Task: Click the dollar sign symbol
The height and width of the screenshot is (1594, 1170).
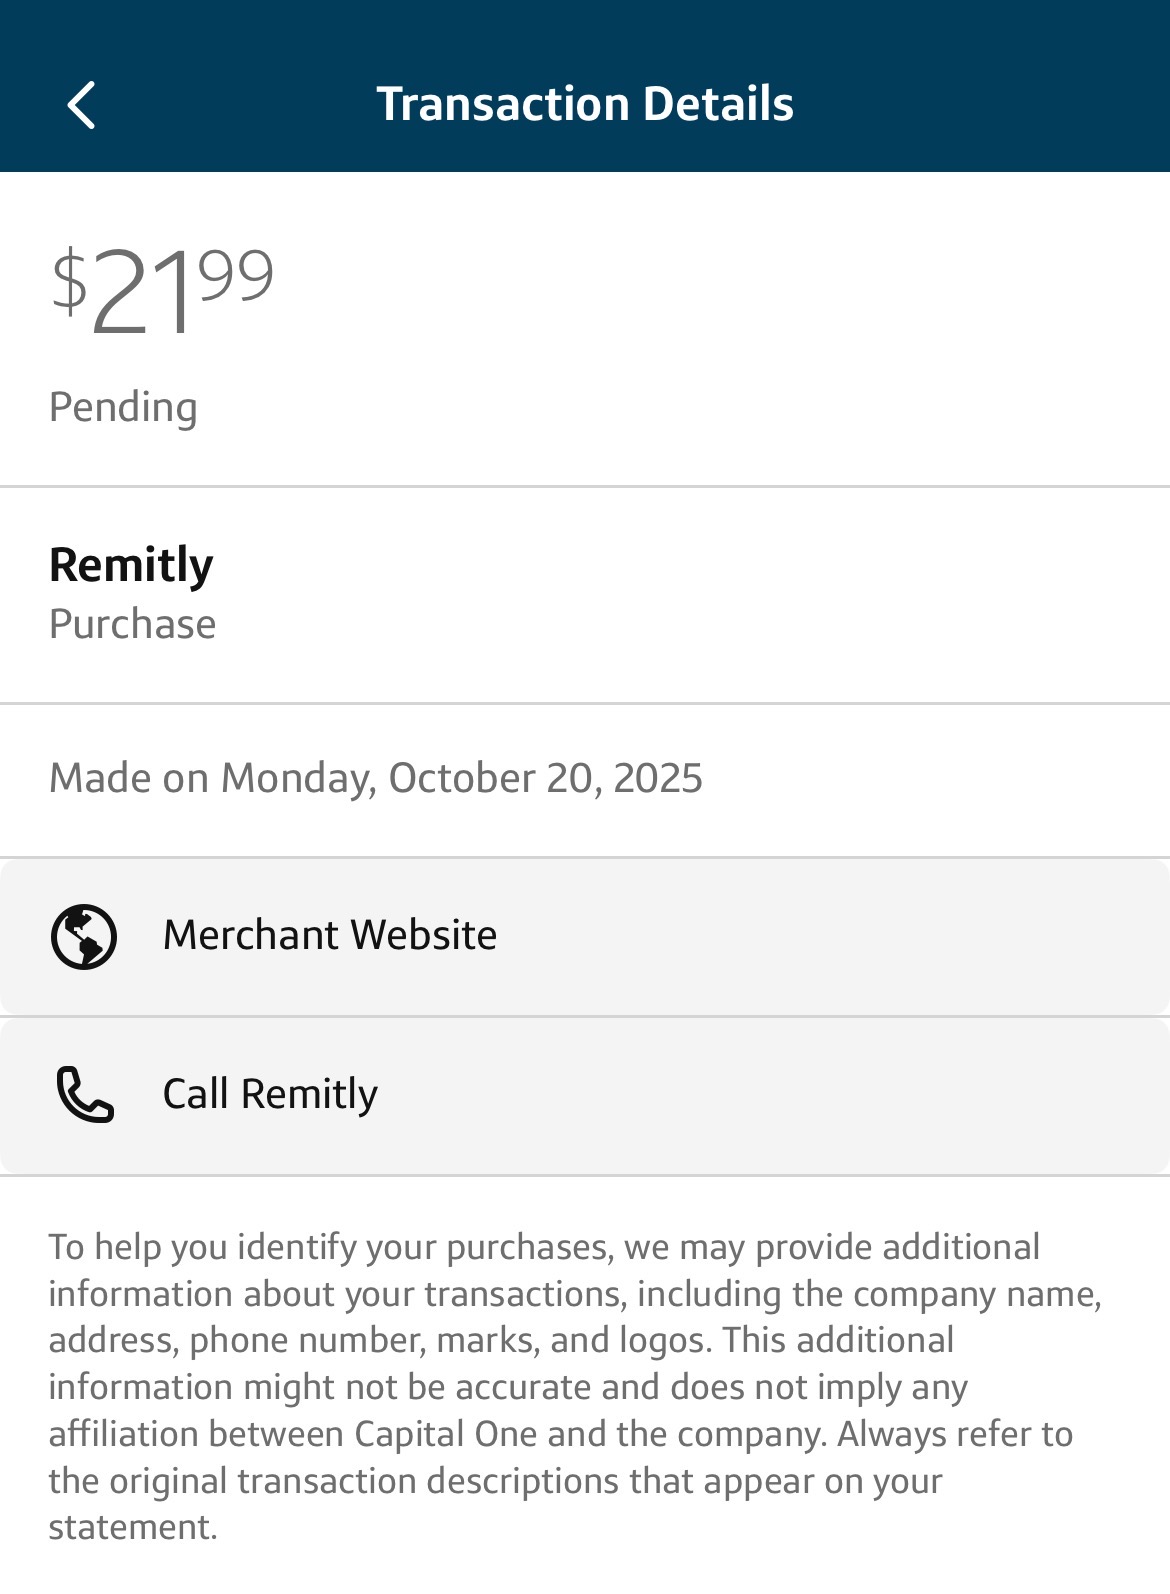Action: [x=69, y=282]
